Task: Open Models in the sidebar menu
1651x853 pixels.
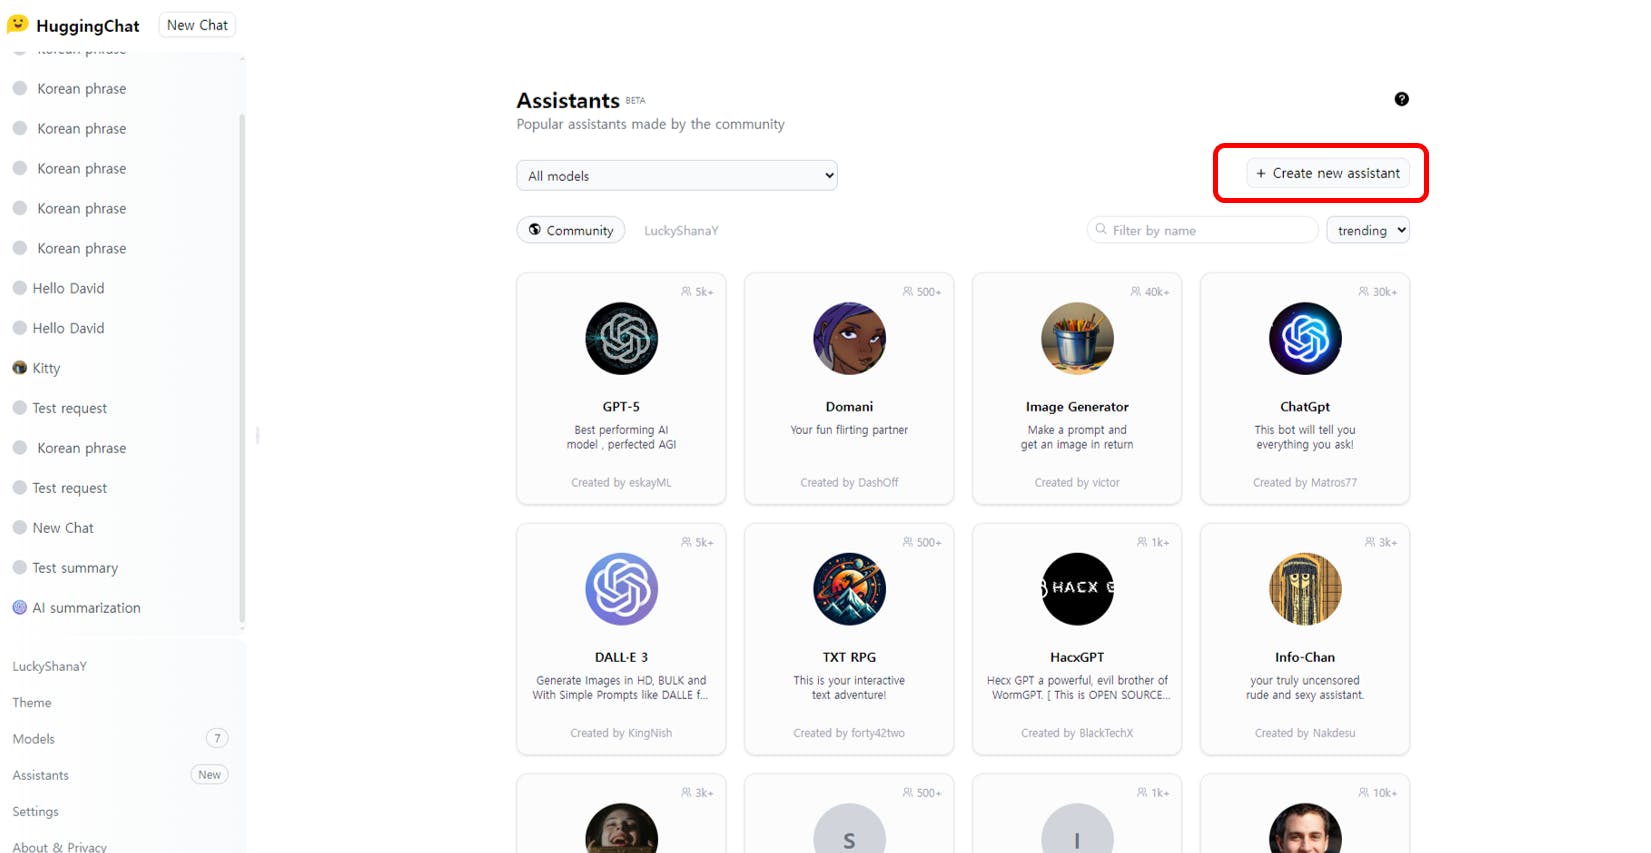Action: (x=34, y=739)
